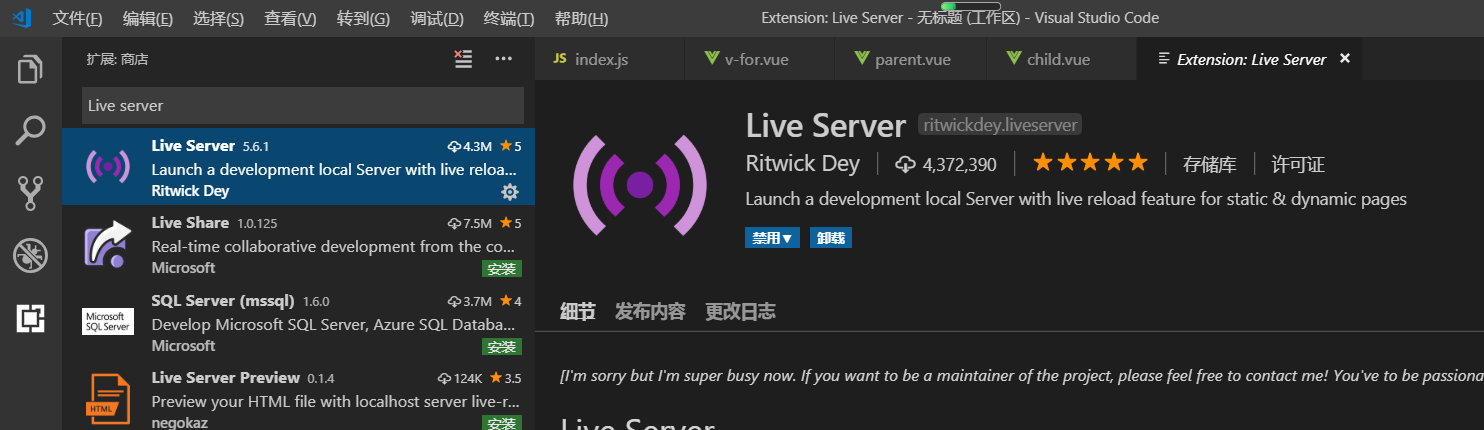Click the Live Server heading title
The width and height of the screenshot is (1484, 430).
(x=826, y=125)
